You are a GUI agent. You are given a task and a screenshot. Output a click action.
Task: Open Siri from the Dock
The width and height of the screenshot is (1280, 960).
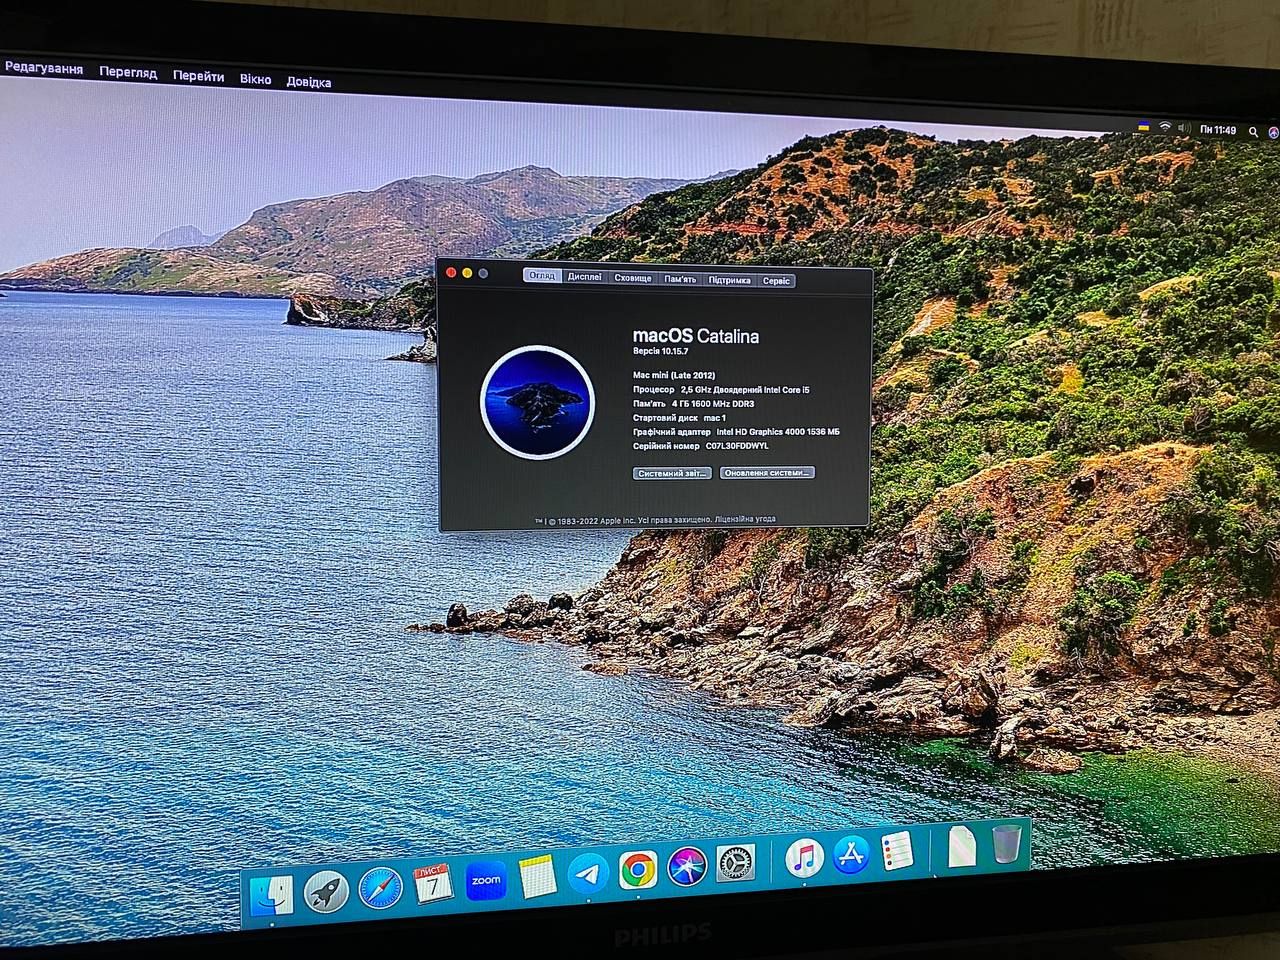pos(688,866)
